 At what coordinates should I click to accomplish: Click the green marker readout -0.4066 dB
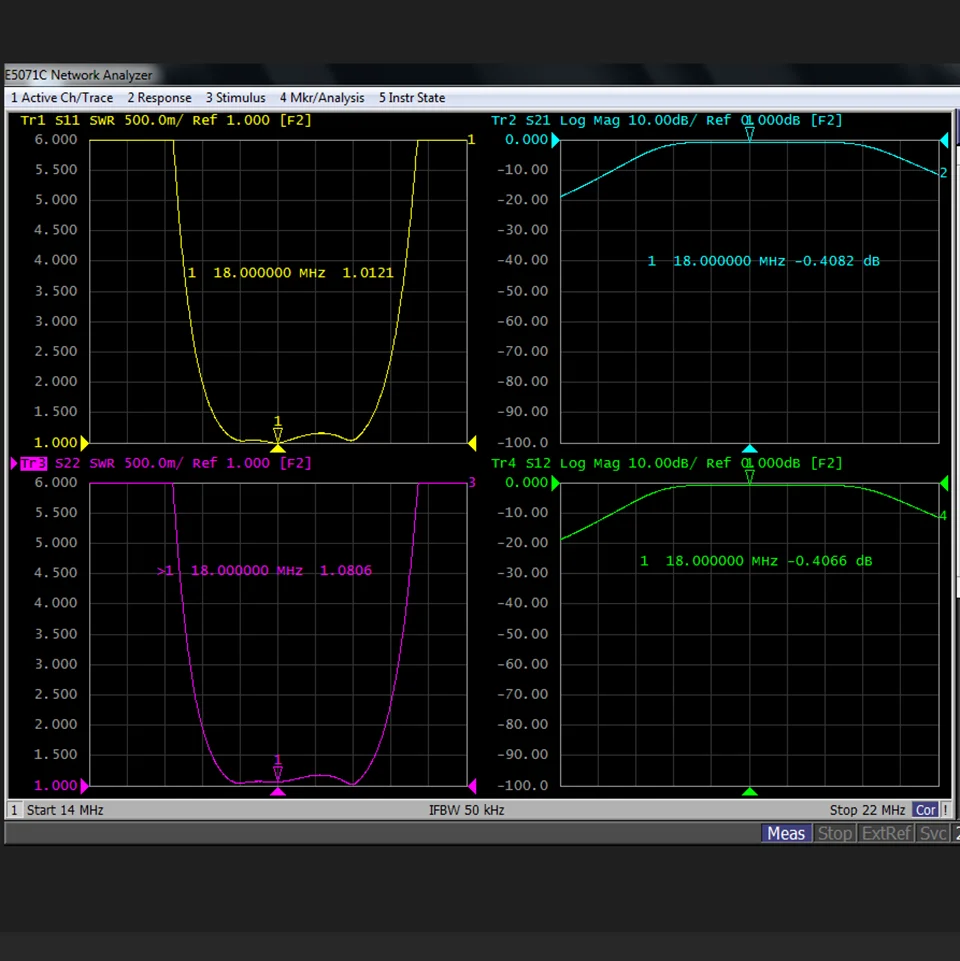coord(829,561)
